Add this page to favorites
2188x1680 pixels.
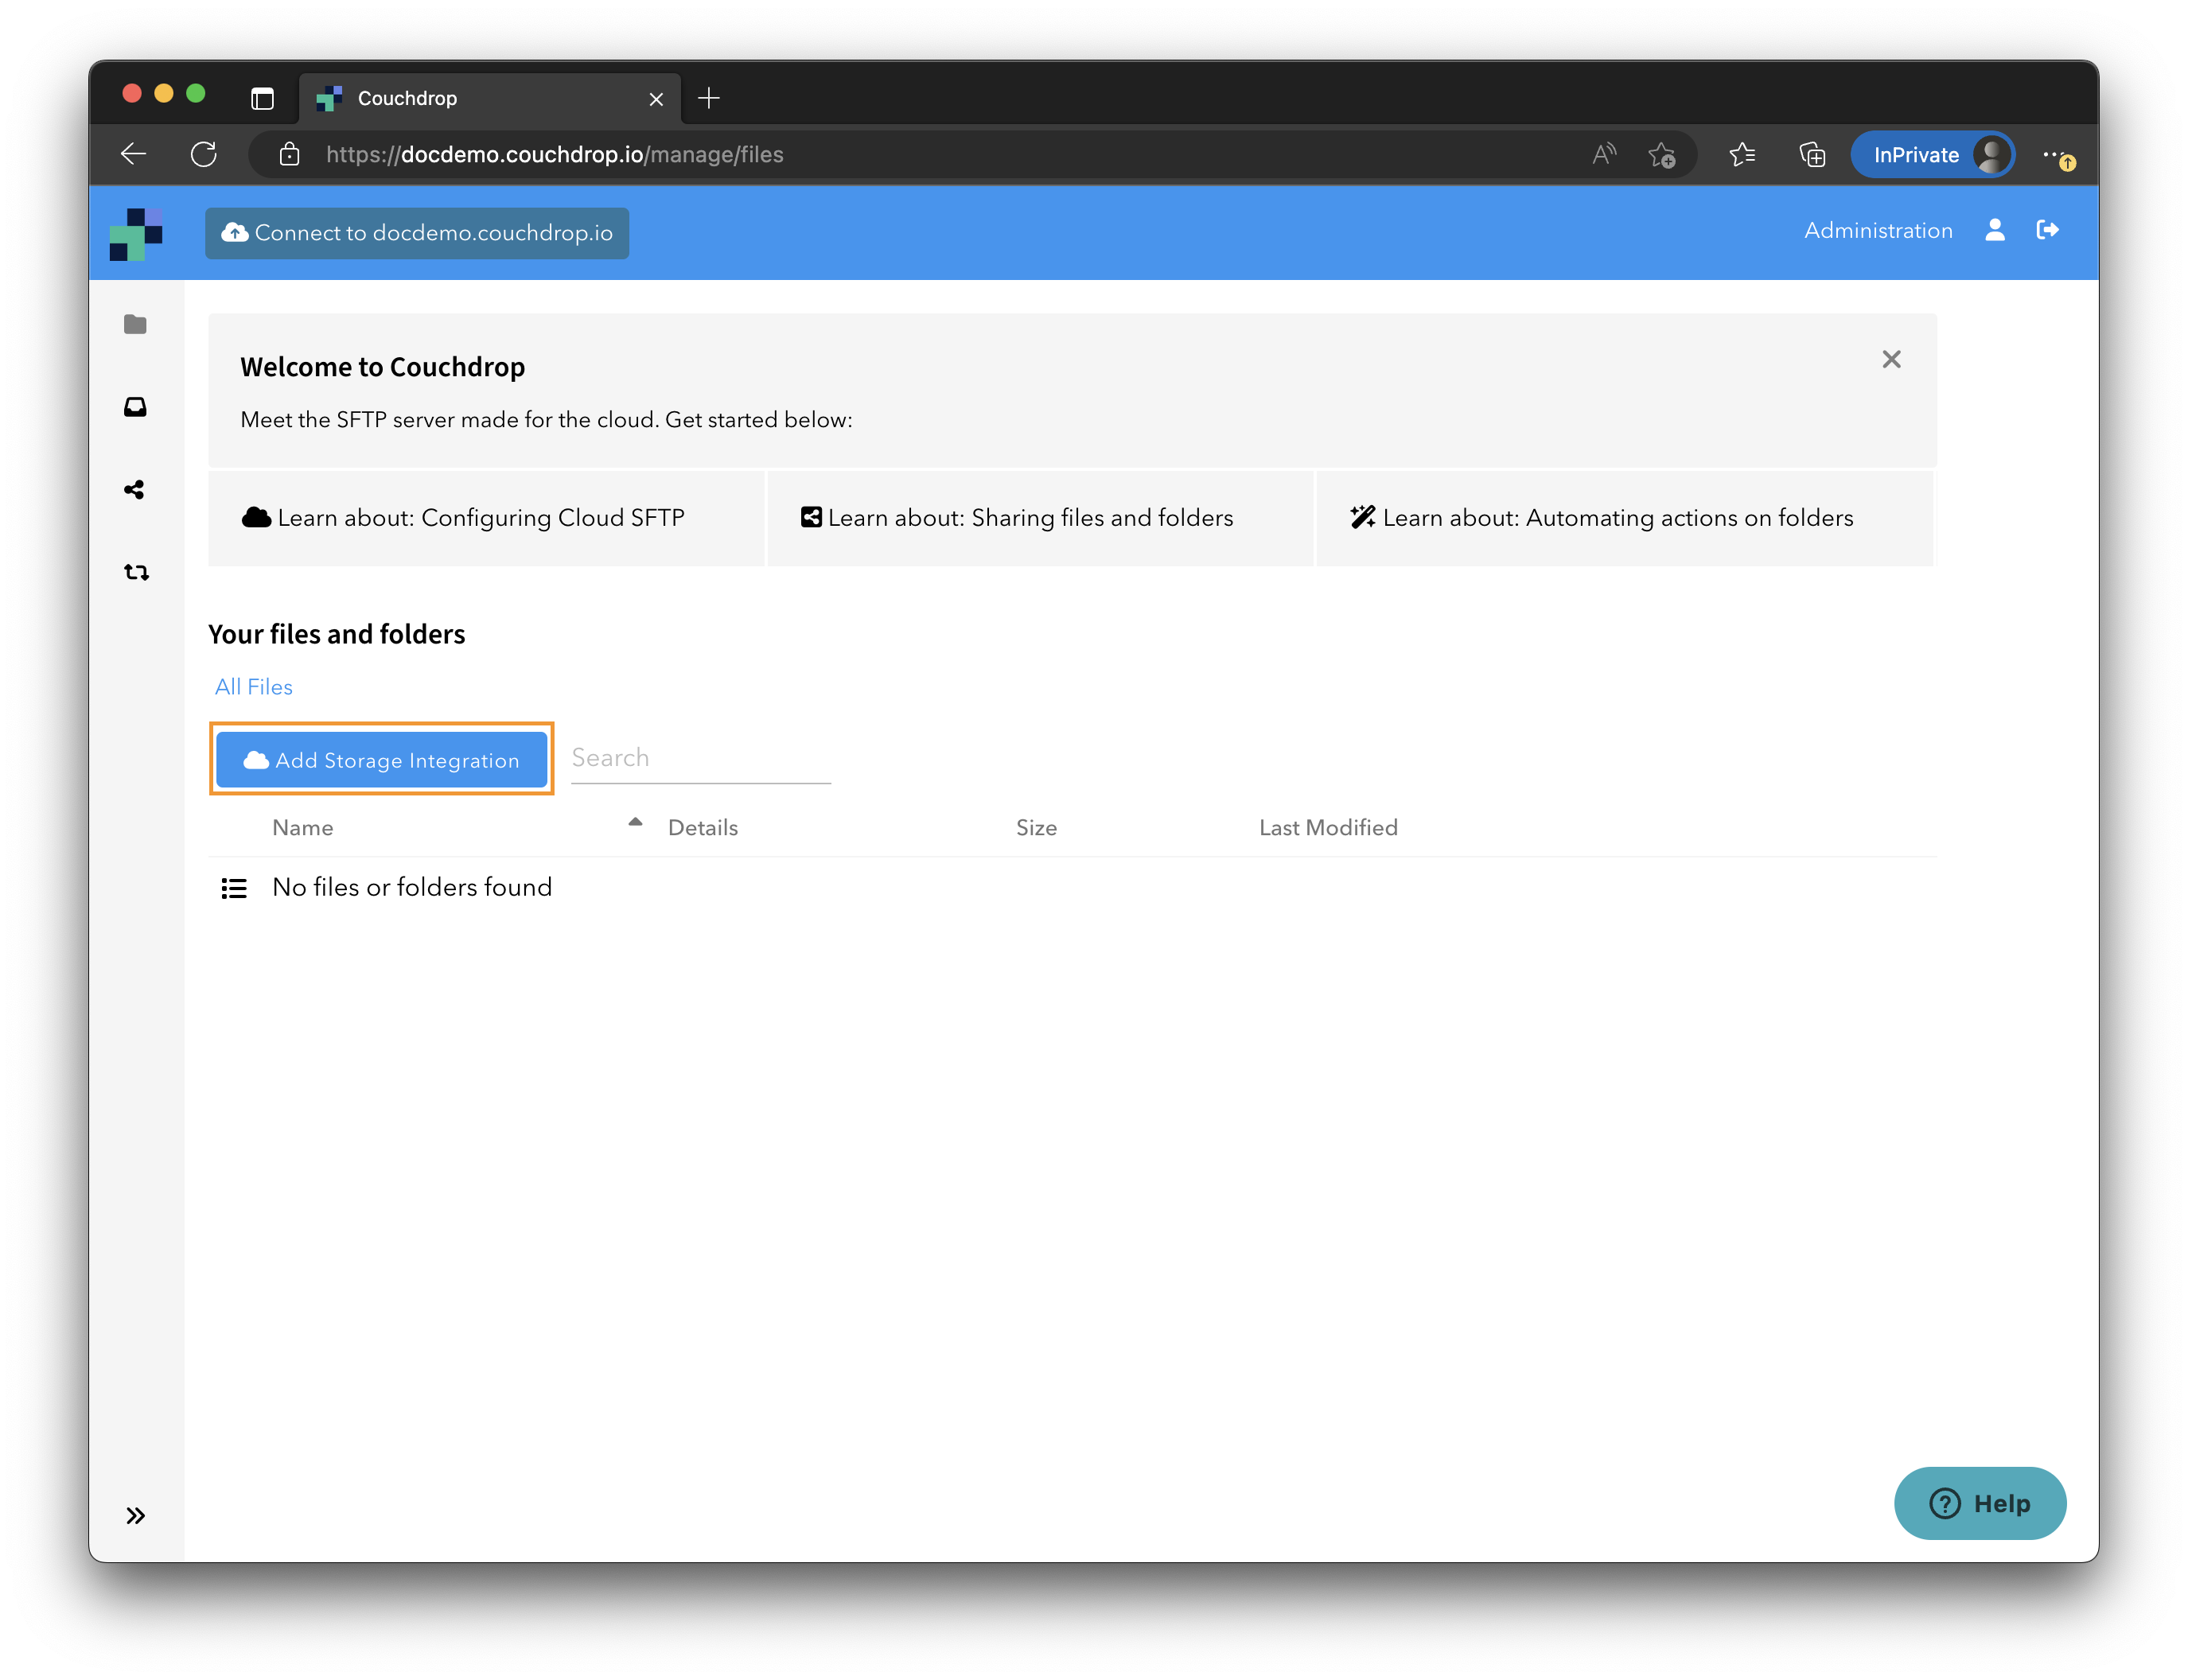(1662, 155)
